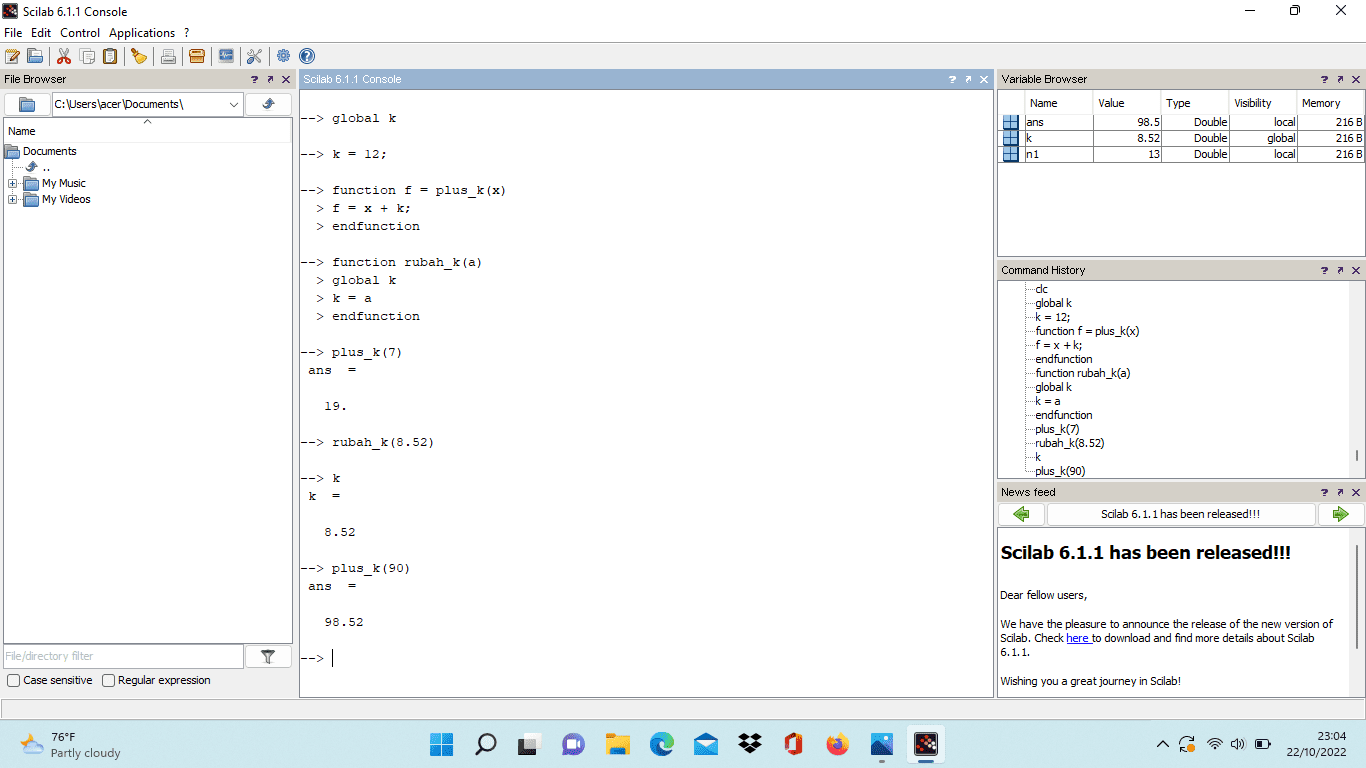Show next news item with right arrow

pos(1340,514)
